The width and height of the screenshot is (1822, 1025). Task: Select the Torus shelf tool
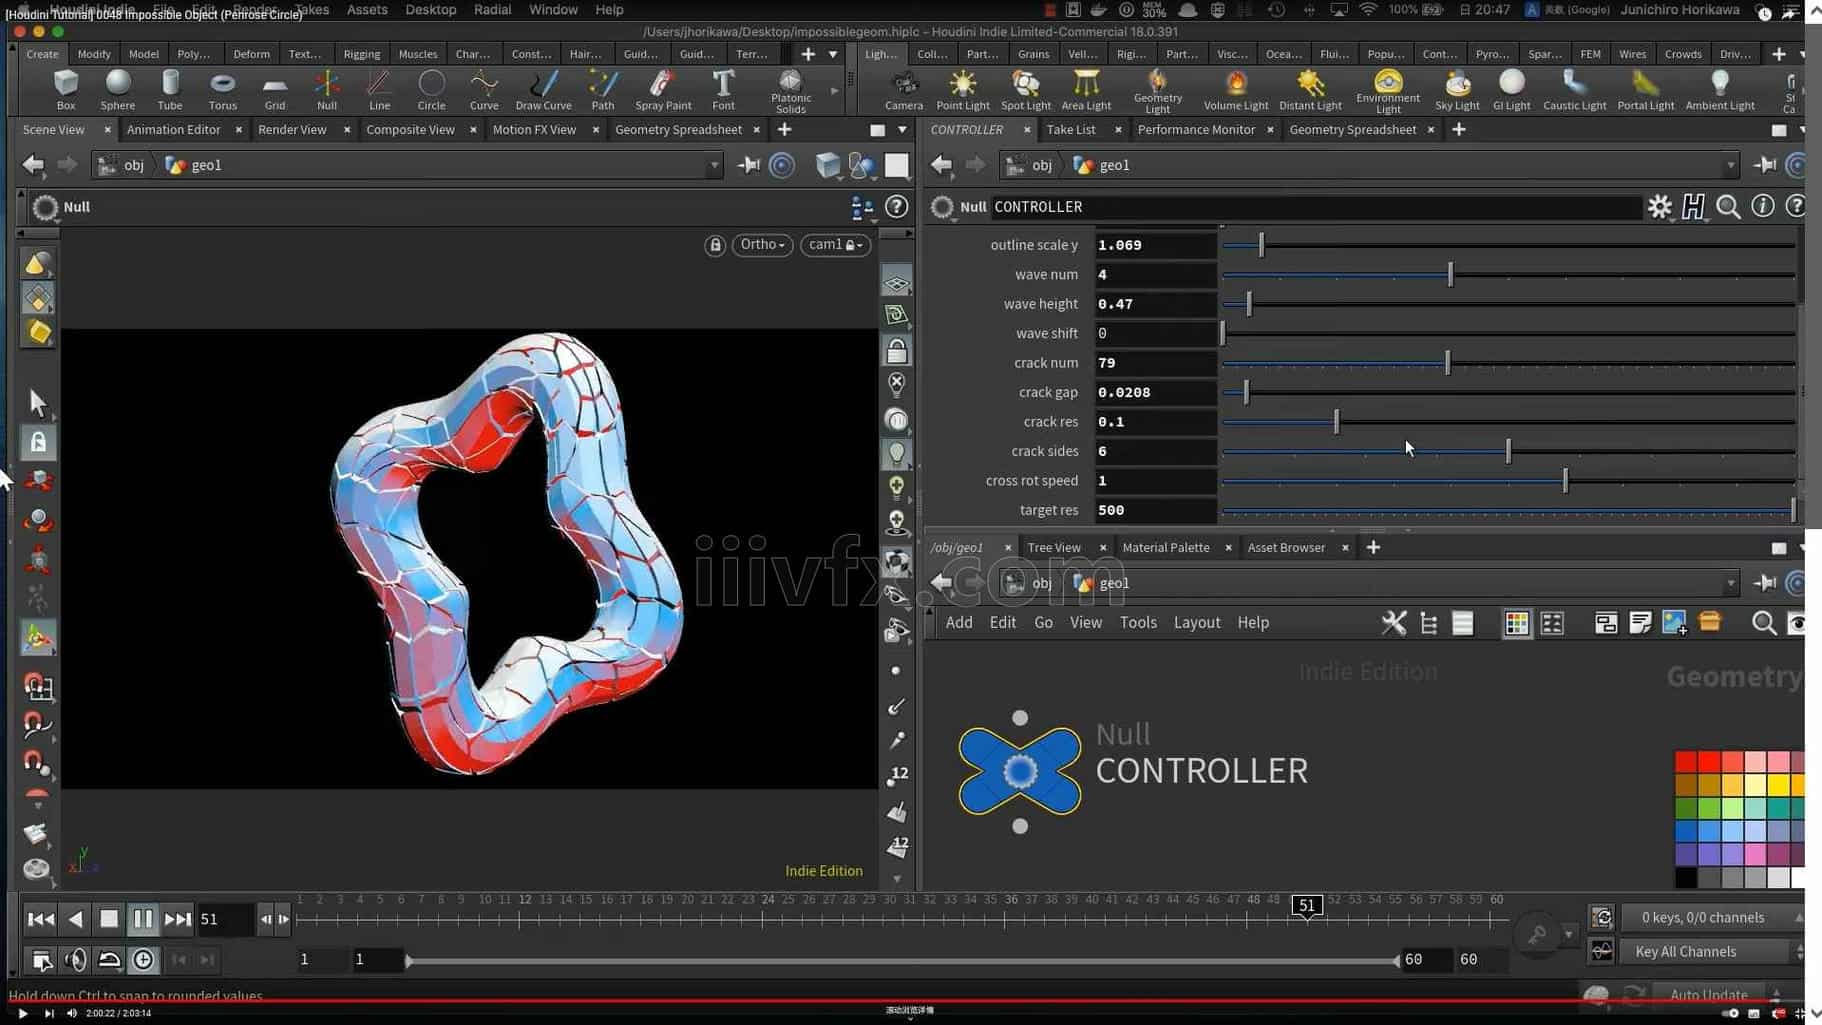tap(222, 90)
